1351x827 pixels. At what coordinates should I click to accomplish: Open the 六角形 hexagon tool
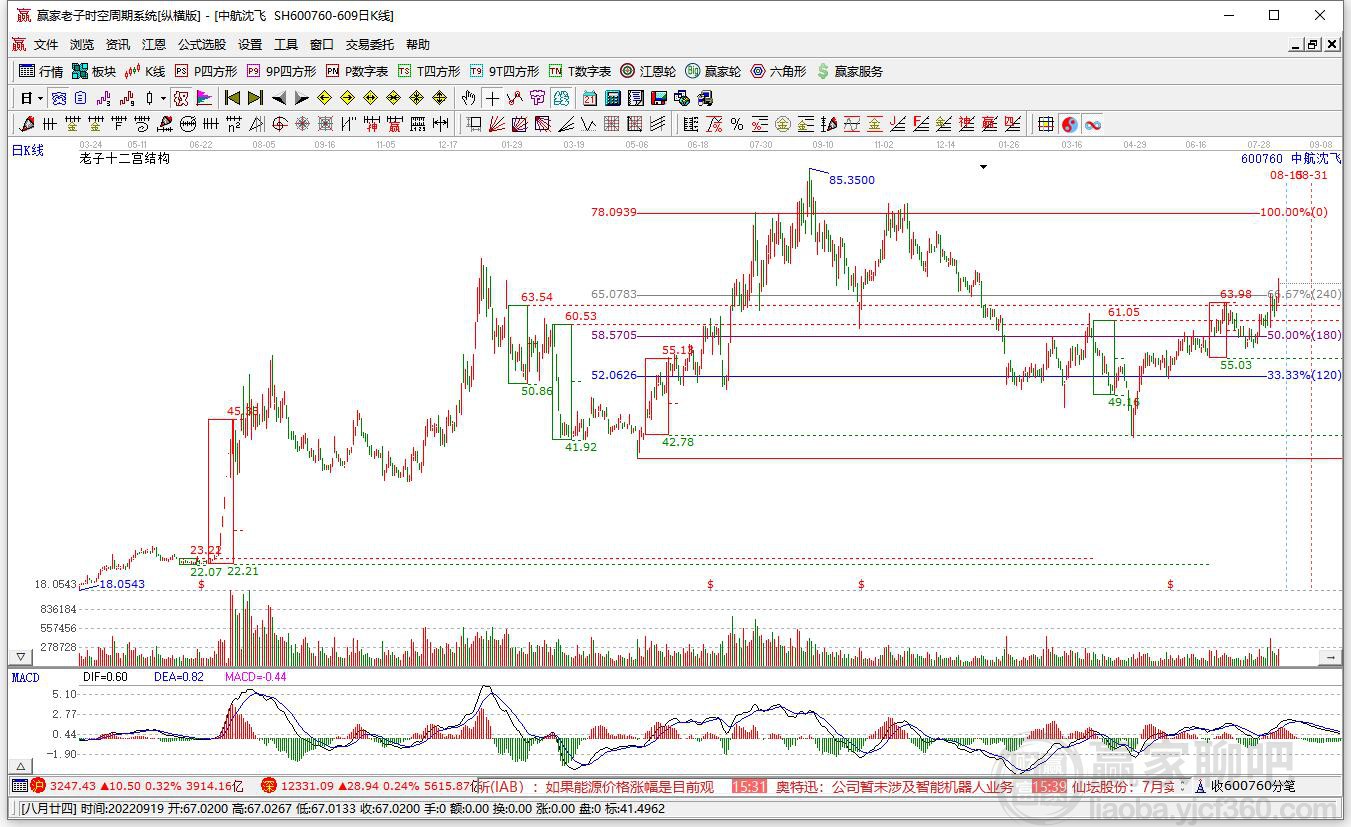coord(778,71)
